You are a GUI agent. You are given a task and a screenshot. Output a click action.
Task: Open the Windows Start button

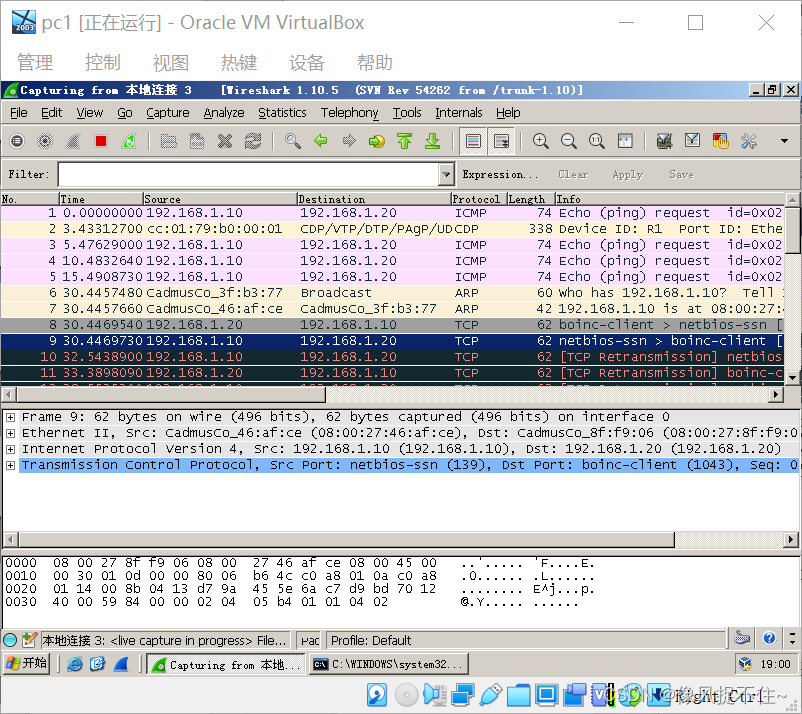click(x=27, y=663)
